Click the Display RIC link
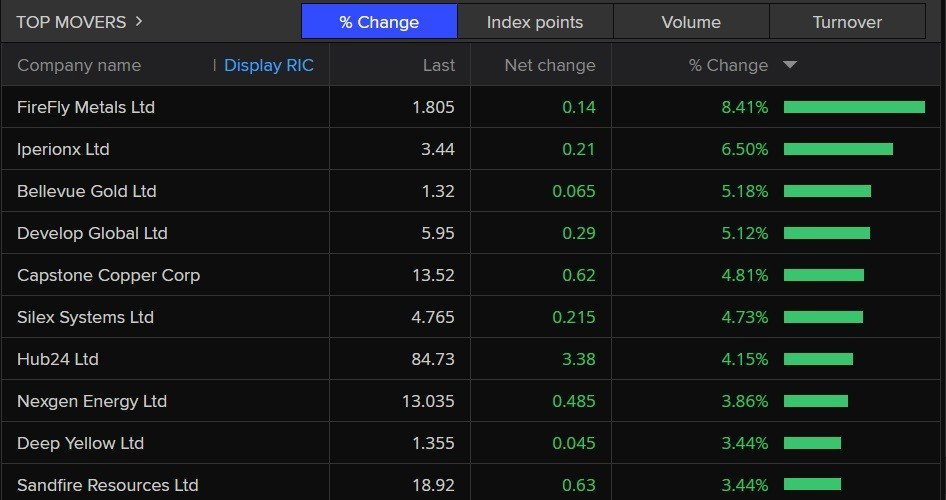This screenshot has width=946, height=500. [x=268, y=65]
